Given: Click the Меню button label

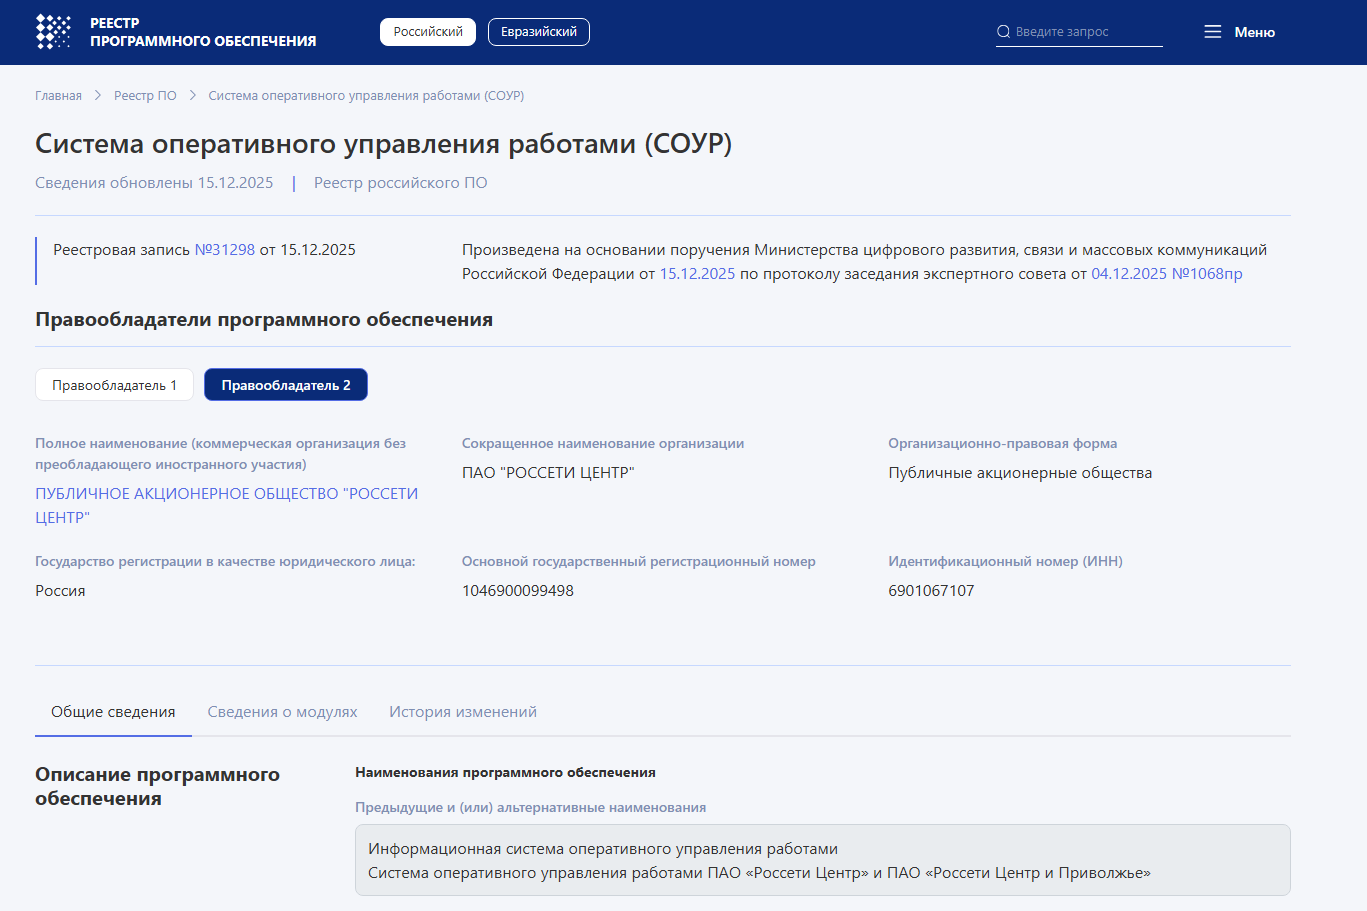Looking at the screenshot, I should click(1254, 32).
